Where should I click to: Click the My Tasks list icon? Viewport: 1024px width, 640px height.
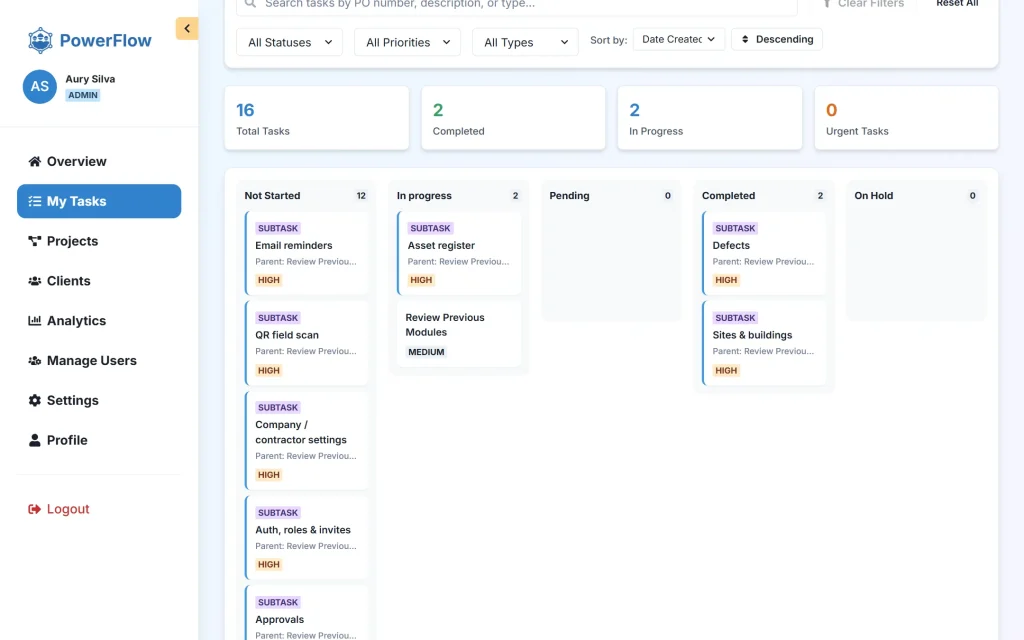(x=35, y=201)
